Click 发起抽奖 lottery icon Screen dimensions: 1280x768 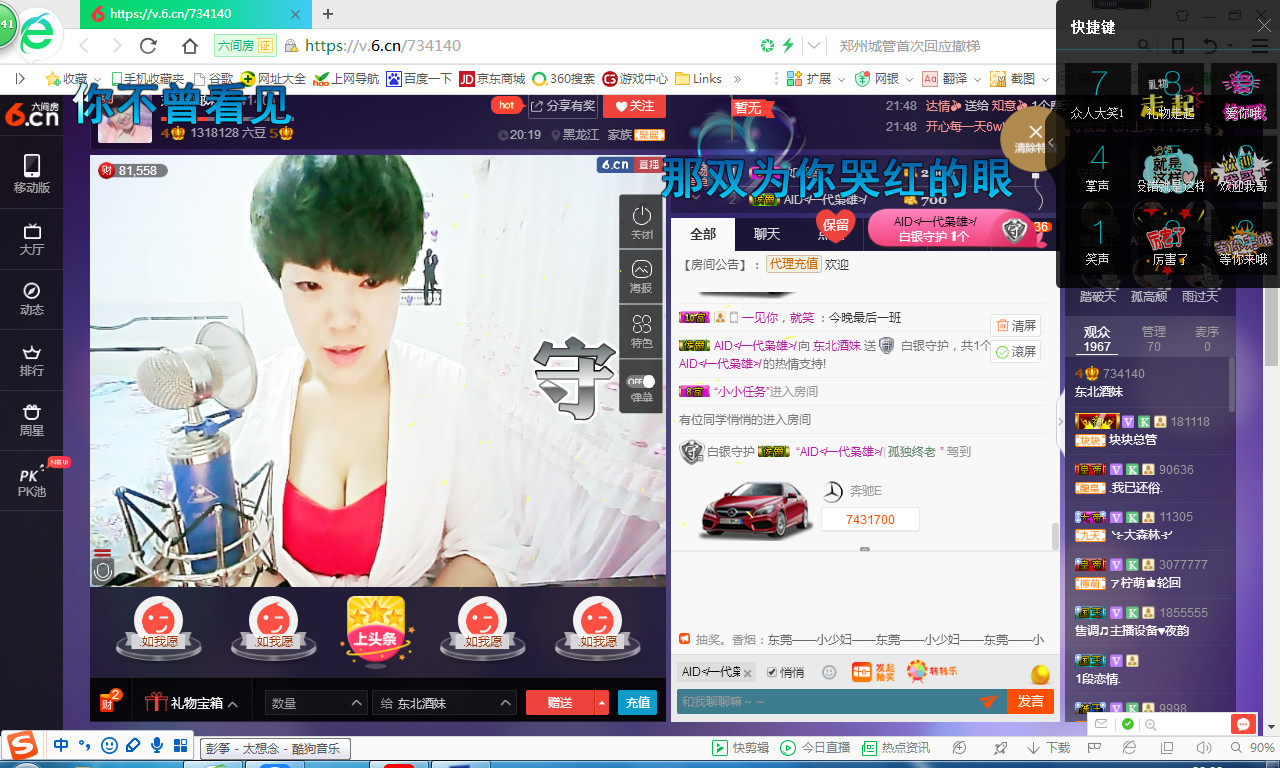(x=873, y=672)
